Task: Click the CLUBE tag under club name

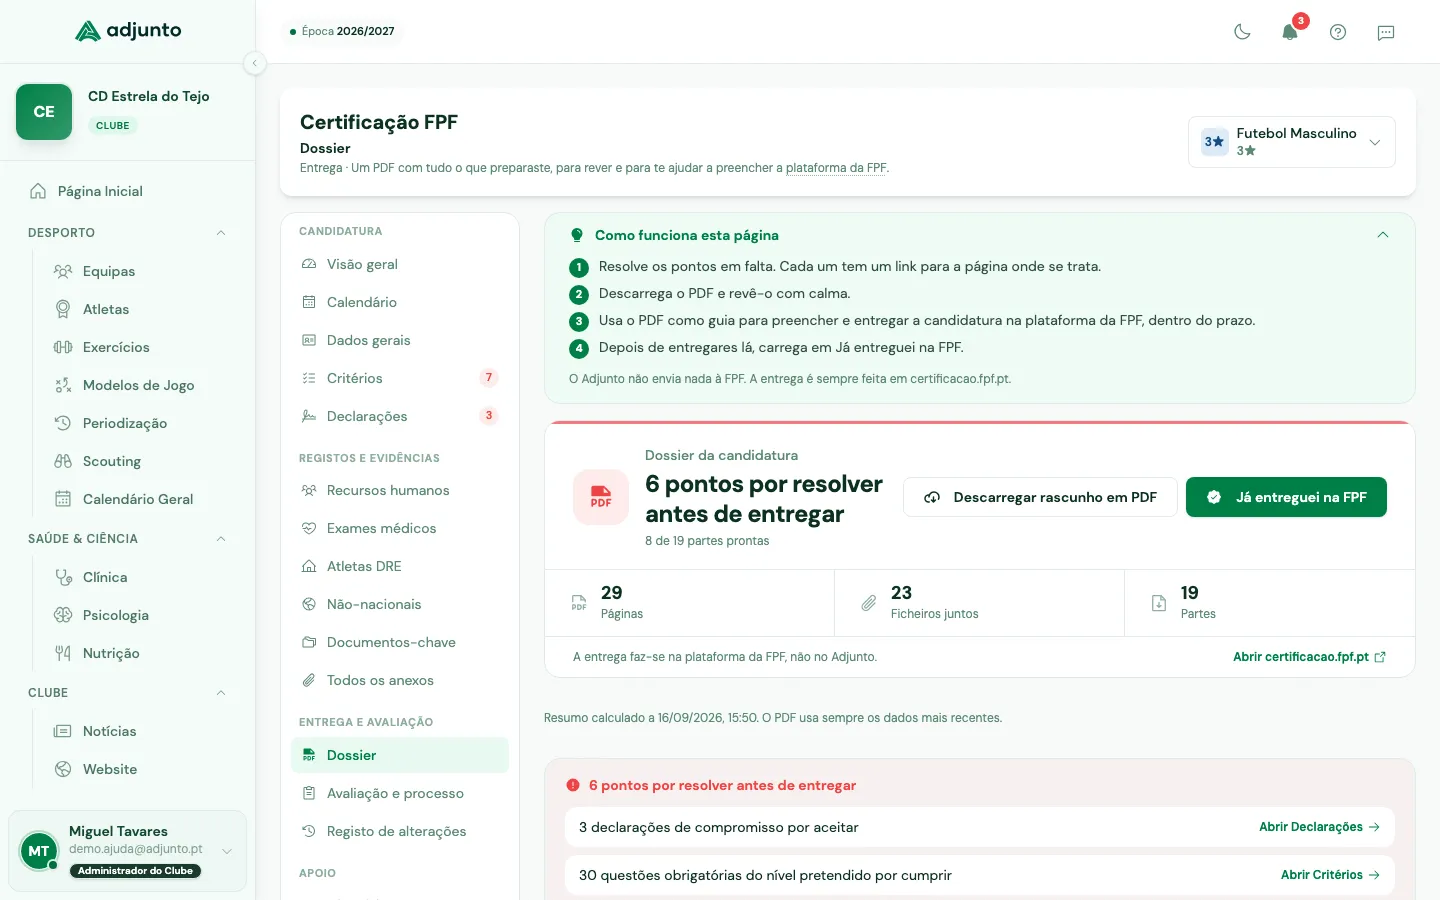Action: click(113, 126)
